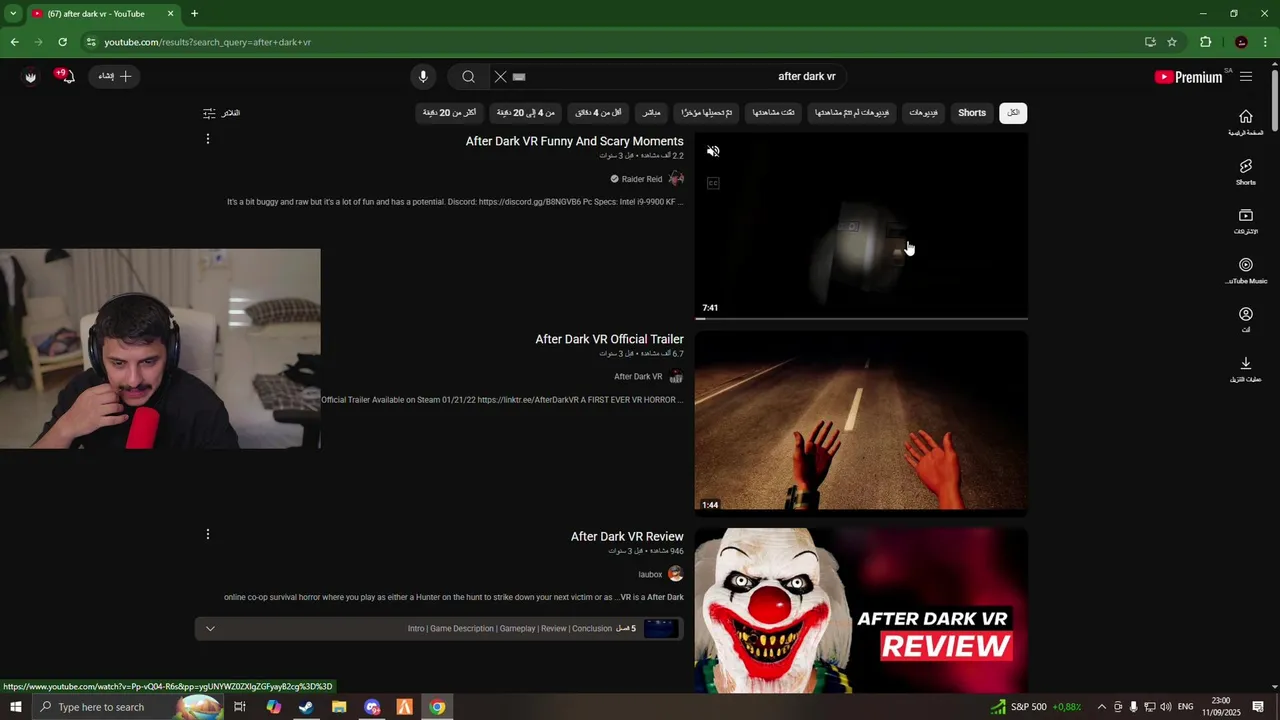The height and width of the screenshot is (720, 1280).
Task: Expand chapters chevron under After Dark VR Review
Action: [210, 629]
